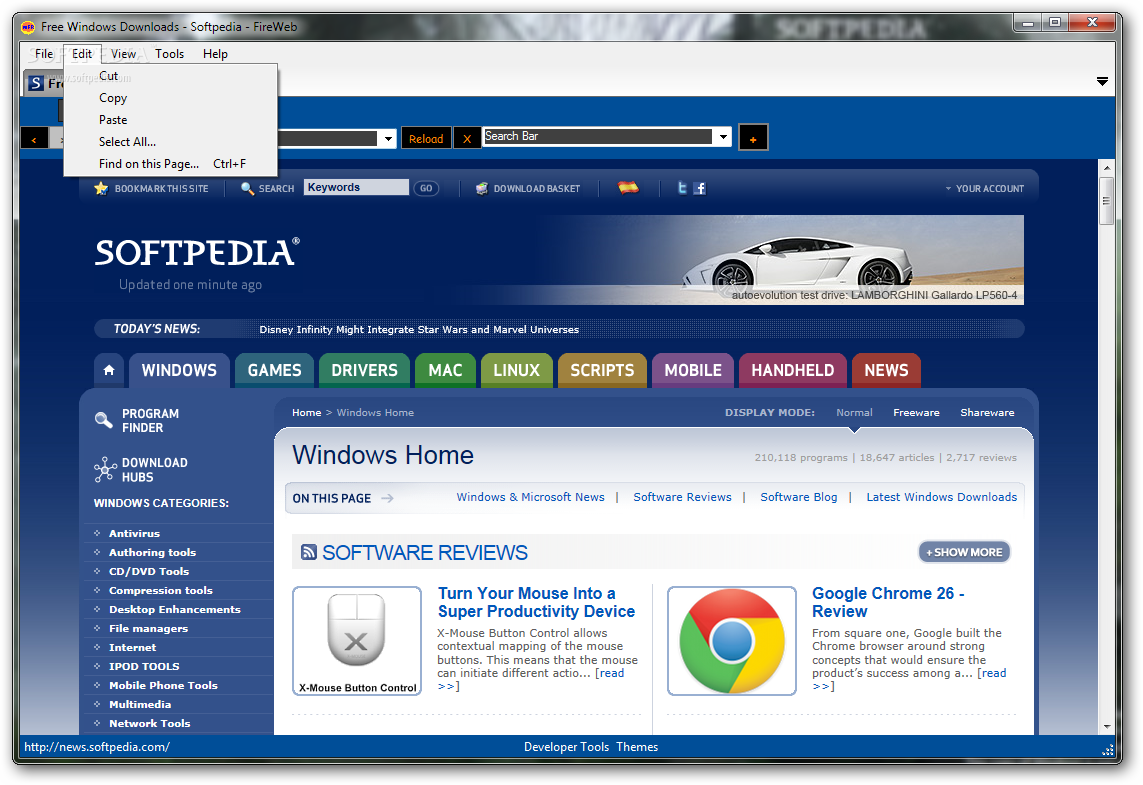Select the Windows tab

pos(179,370)
